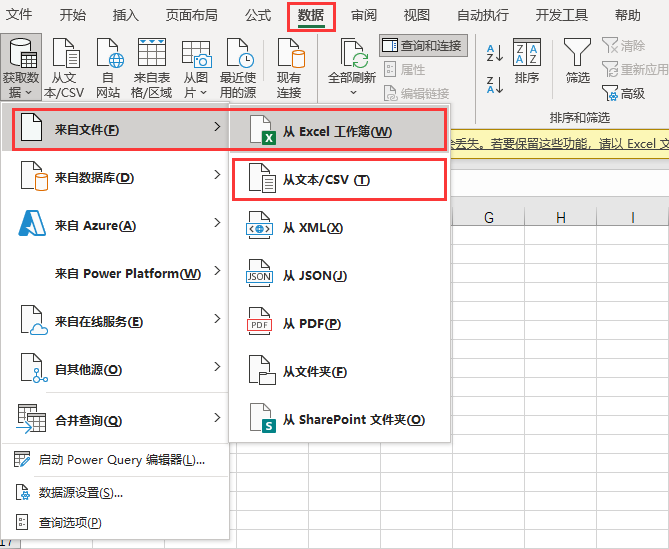Toggle the 筛选 funnel filter
The width and height of the screenshot is (669, 549).
577,61
